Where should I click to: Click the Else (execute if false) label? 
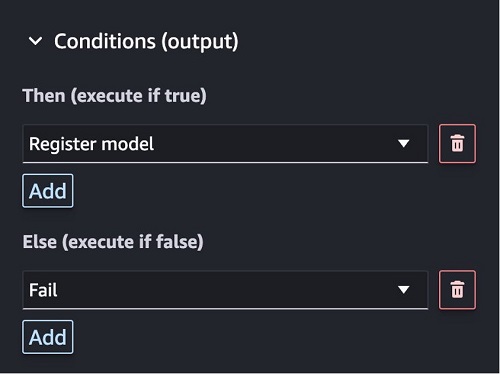(x=113, y=242)
